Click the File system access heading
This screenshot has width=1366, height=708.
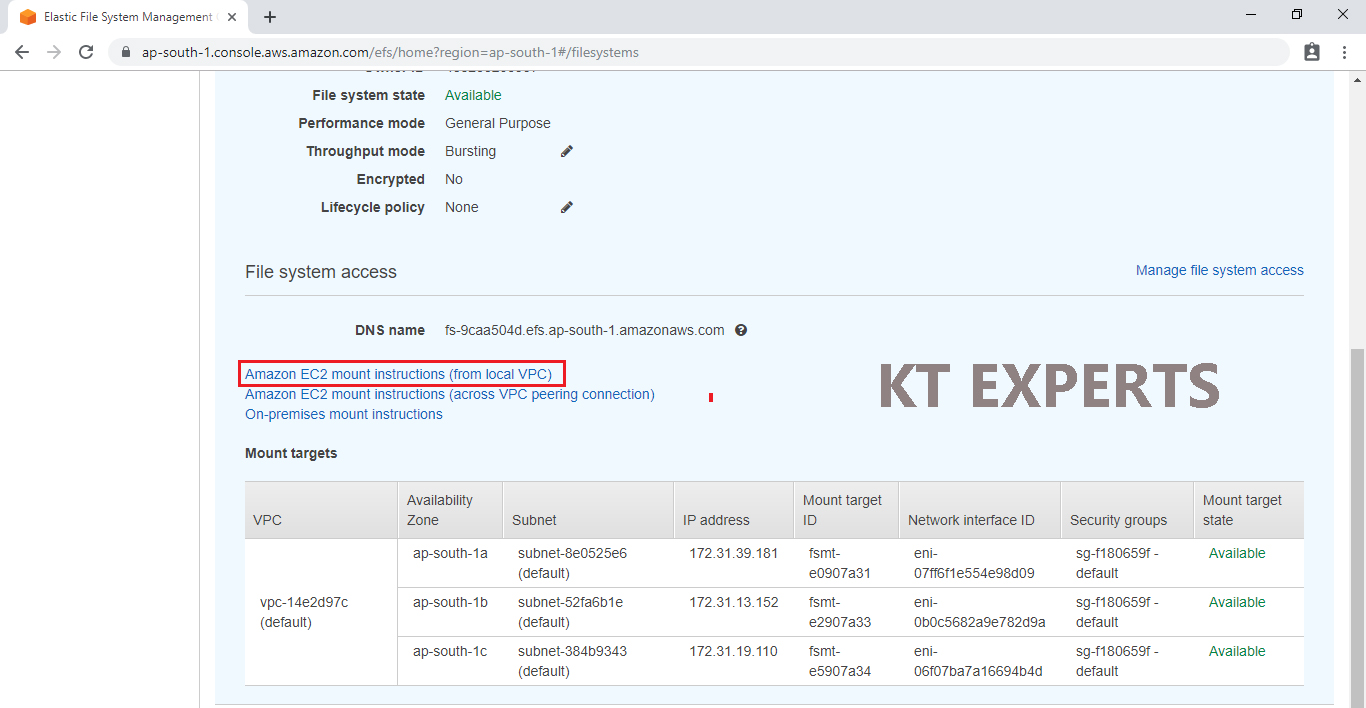pos(321,272)
